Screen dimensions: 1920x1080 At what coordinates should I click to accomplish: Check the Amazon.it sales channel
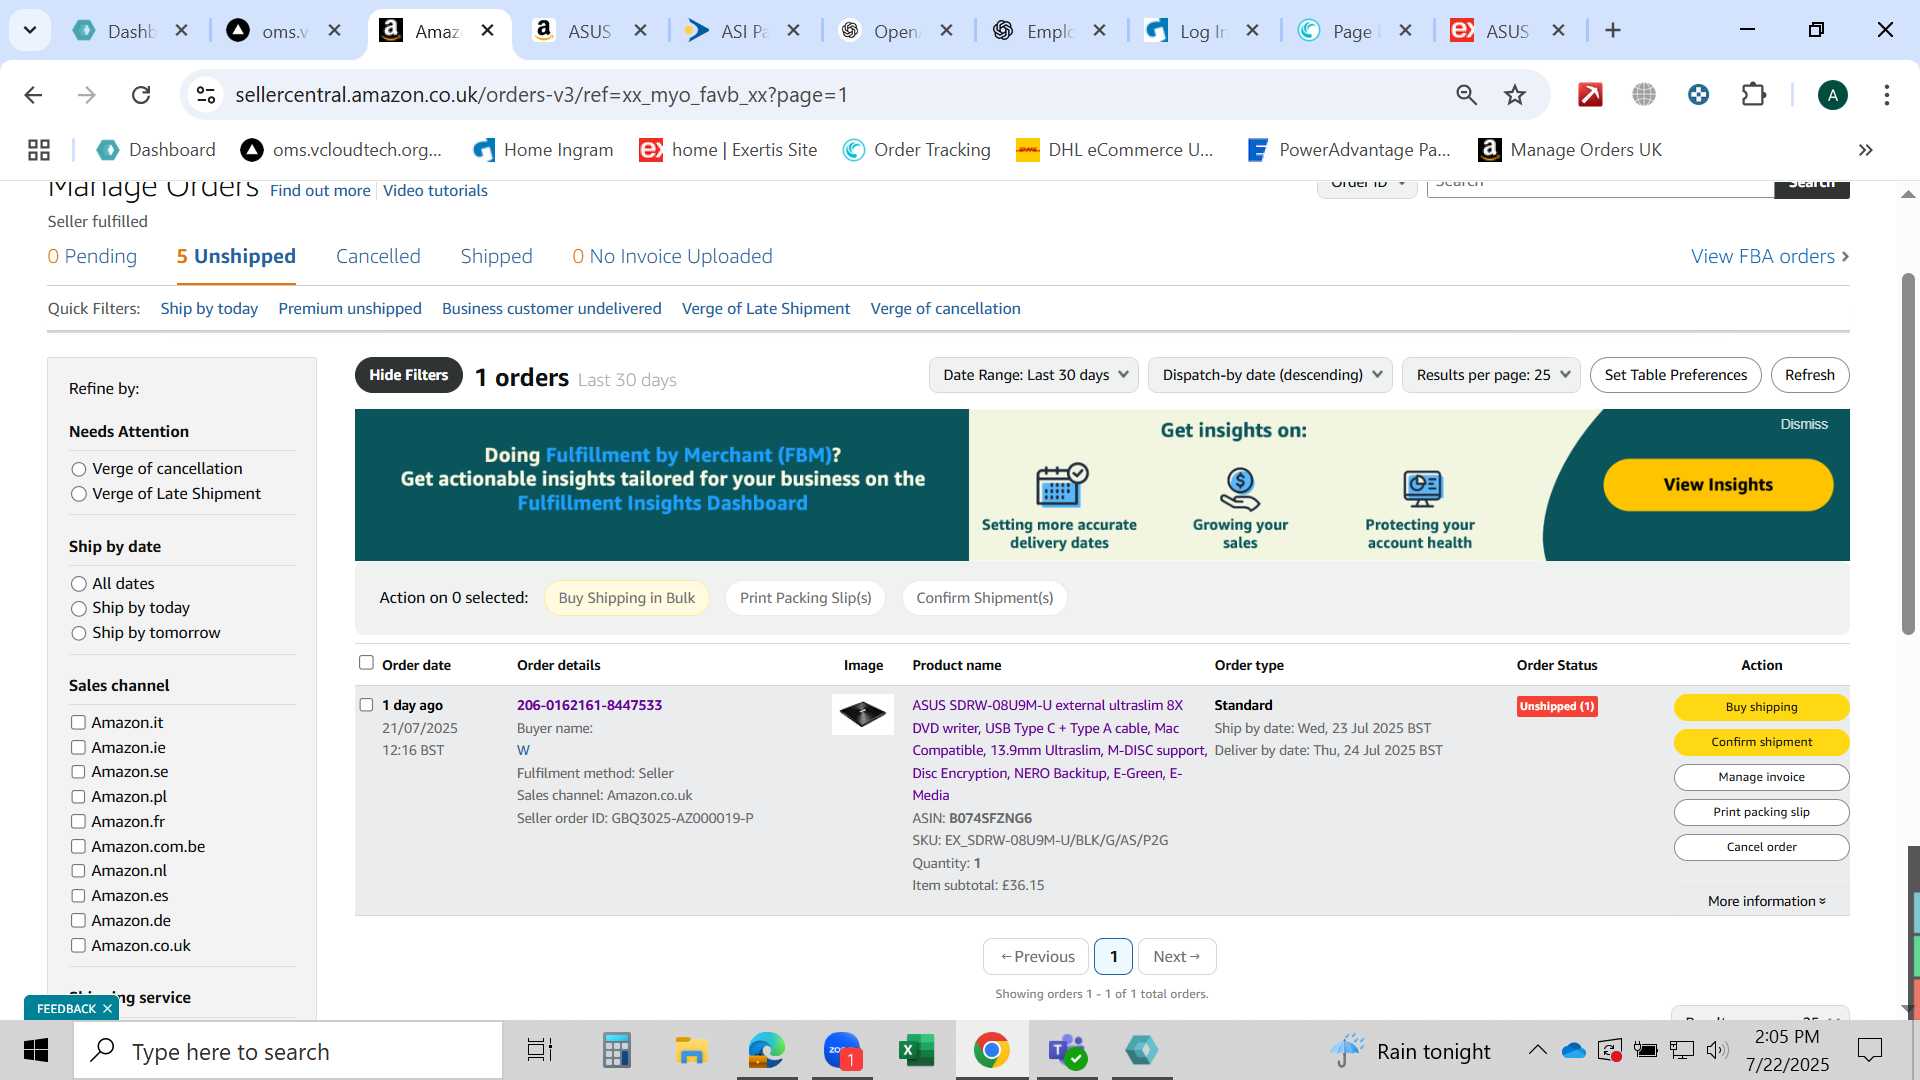tap(78, 722)
